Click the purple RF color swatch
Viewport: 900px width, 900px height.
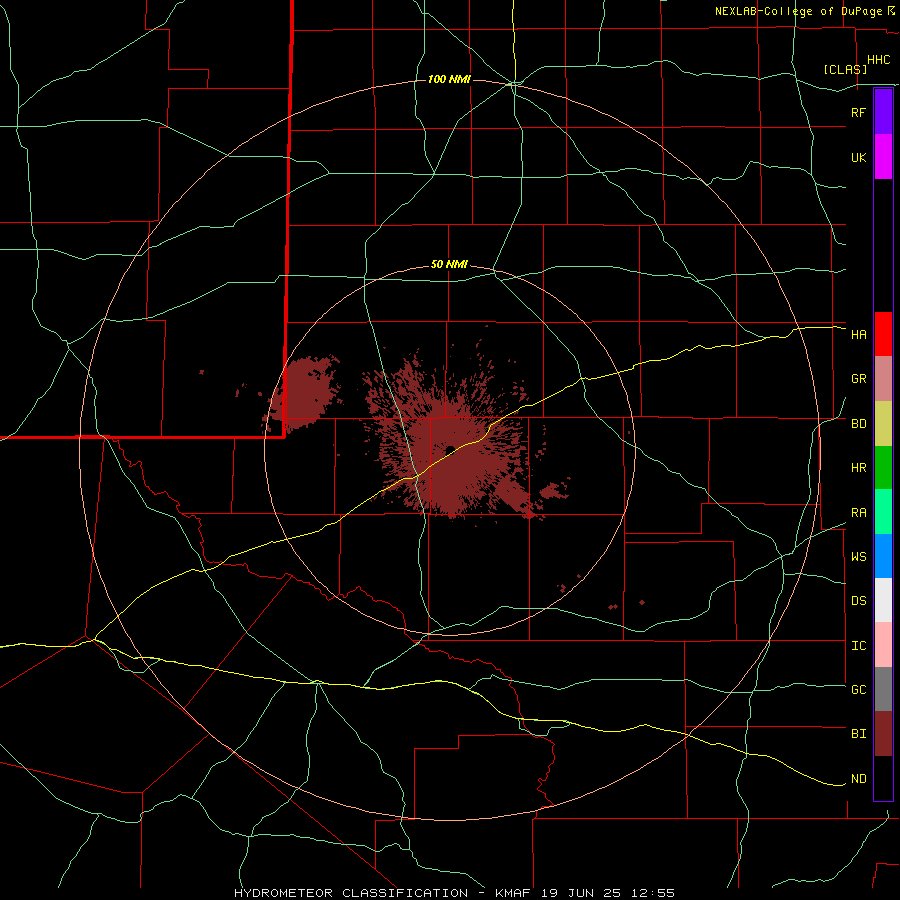point(883,112)
